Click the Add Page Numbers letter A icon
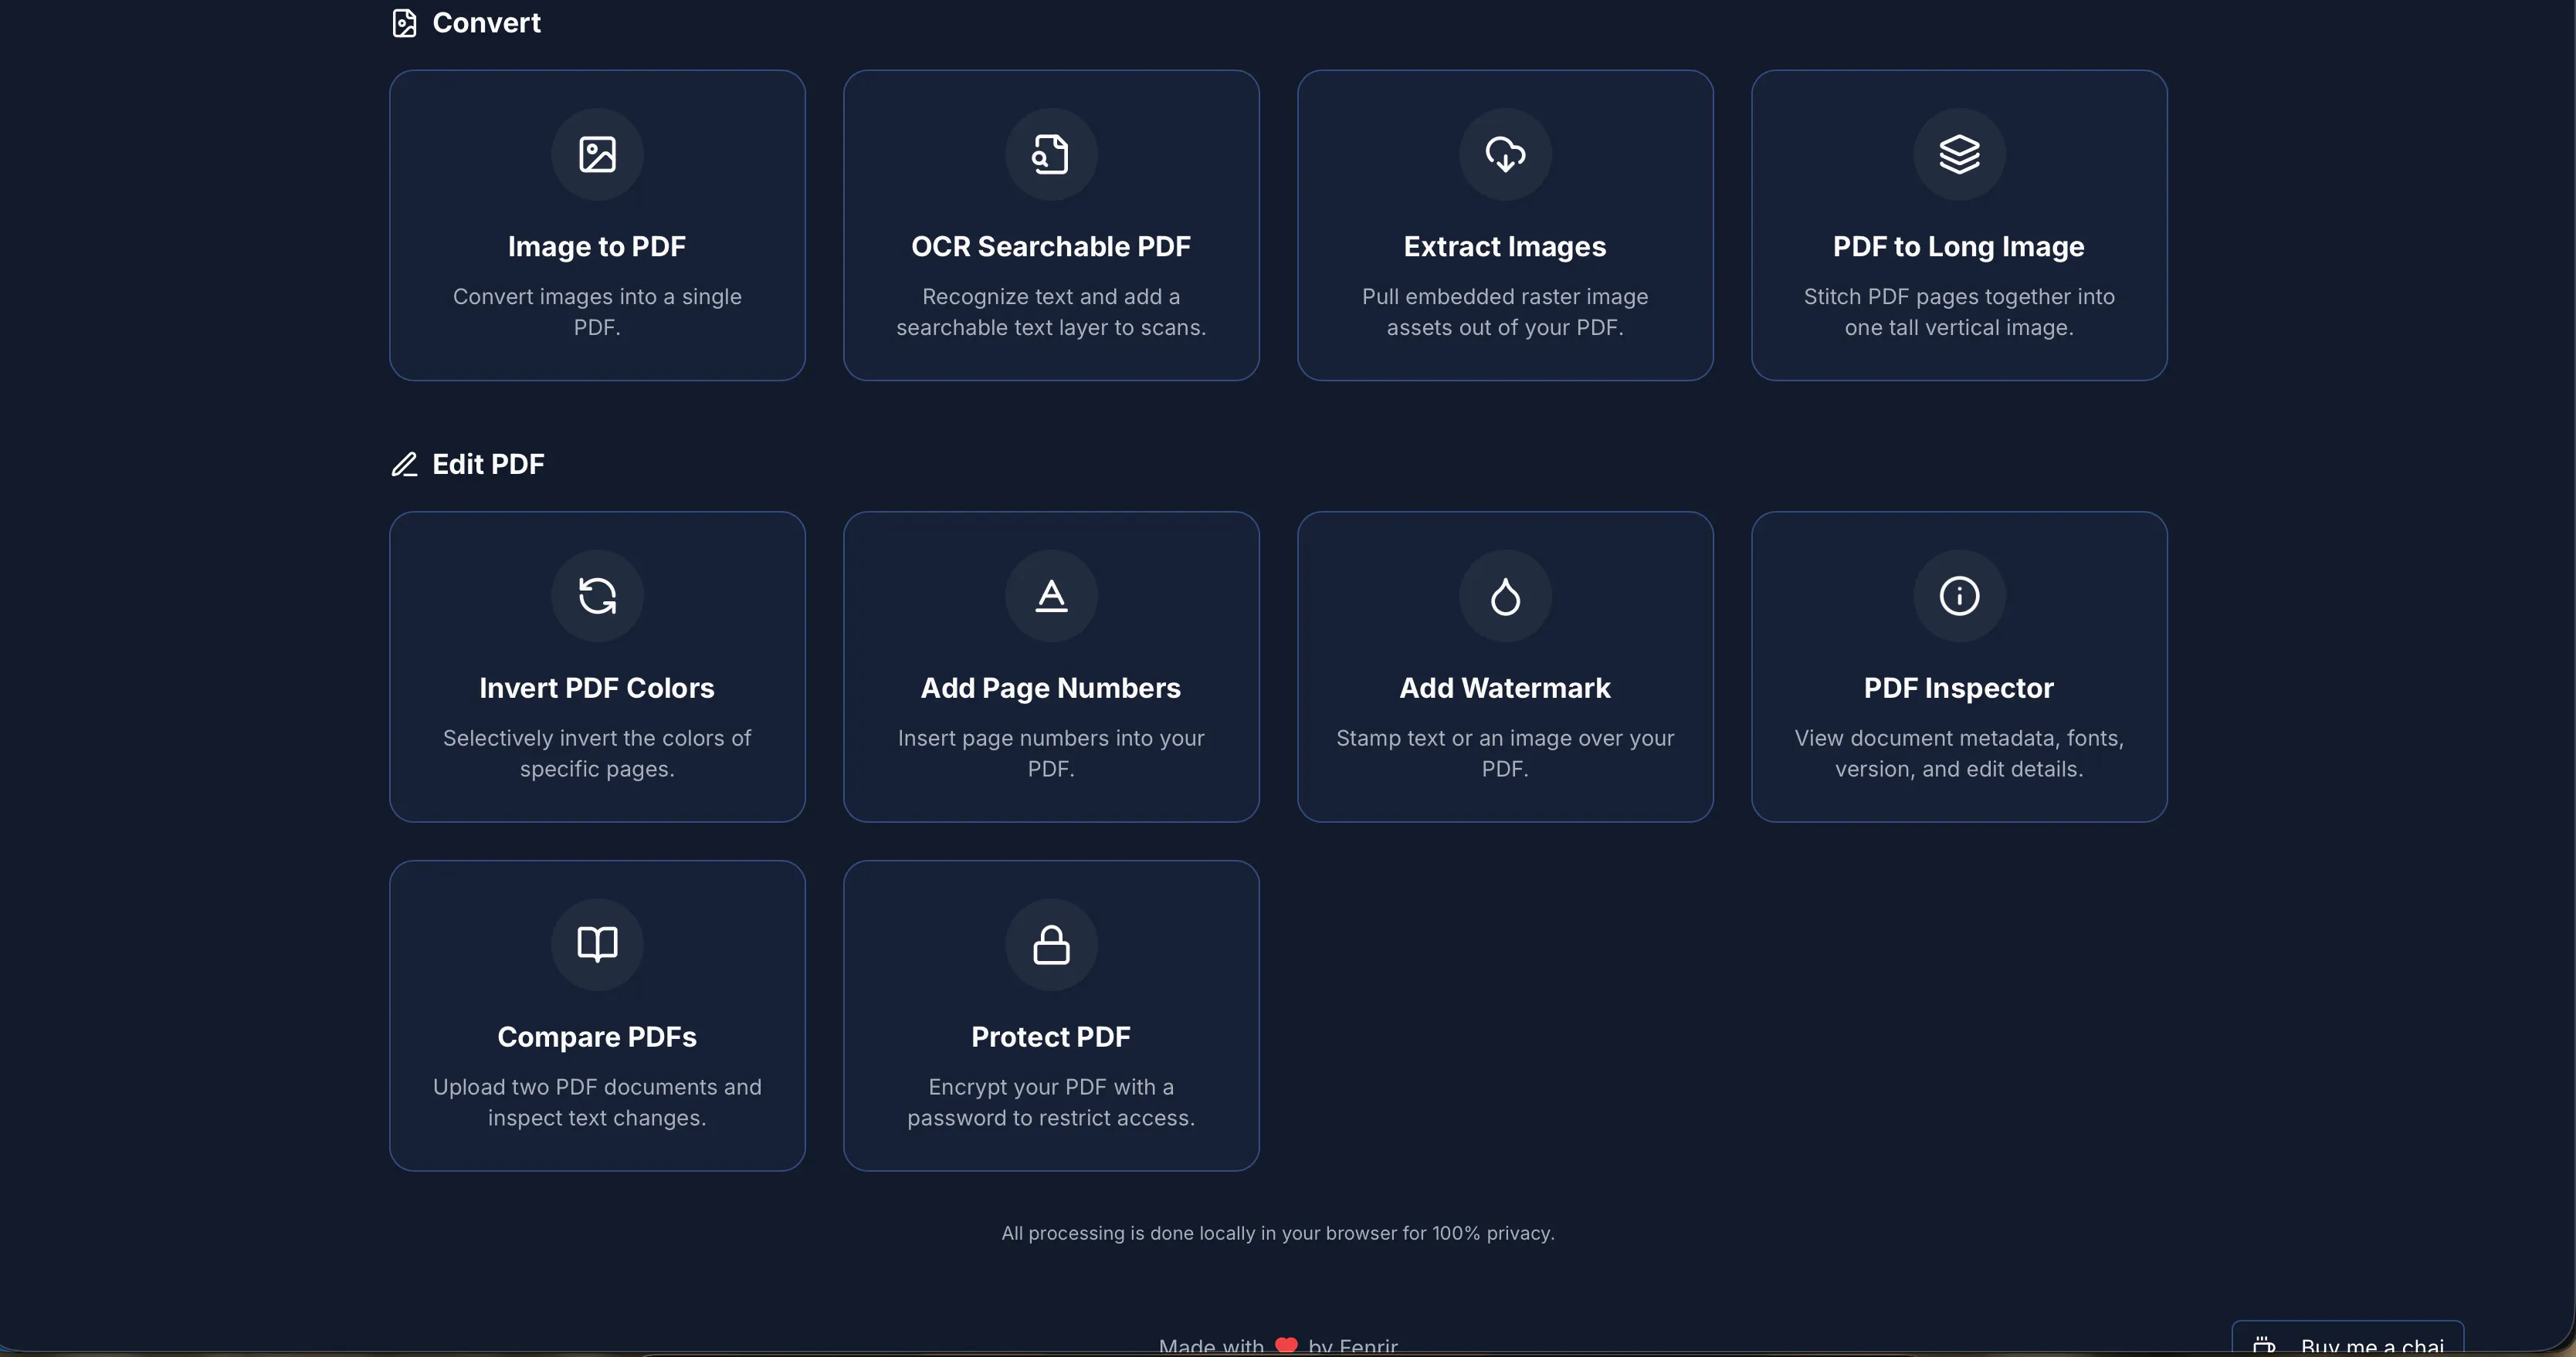 (1051, 596)
